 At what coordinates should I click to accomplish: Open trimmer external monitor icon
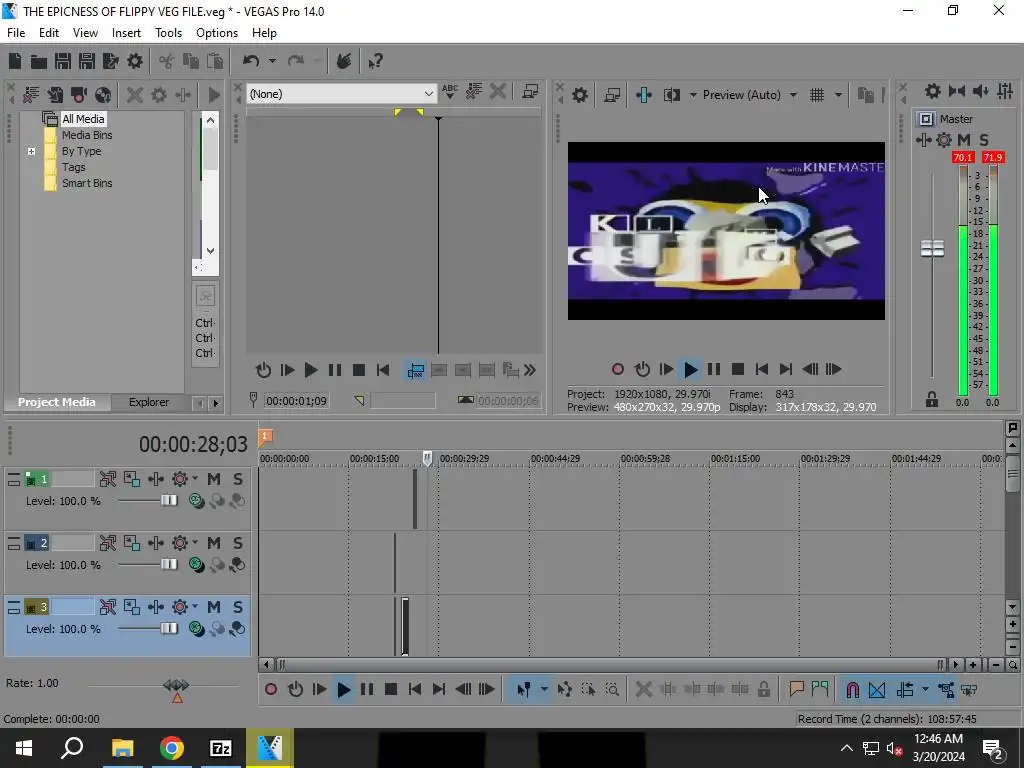[531, 91]
